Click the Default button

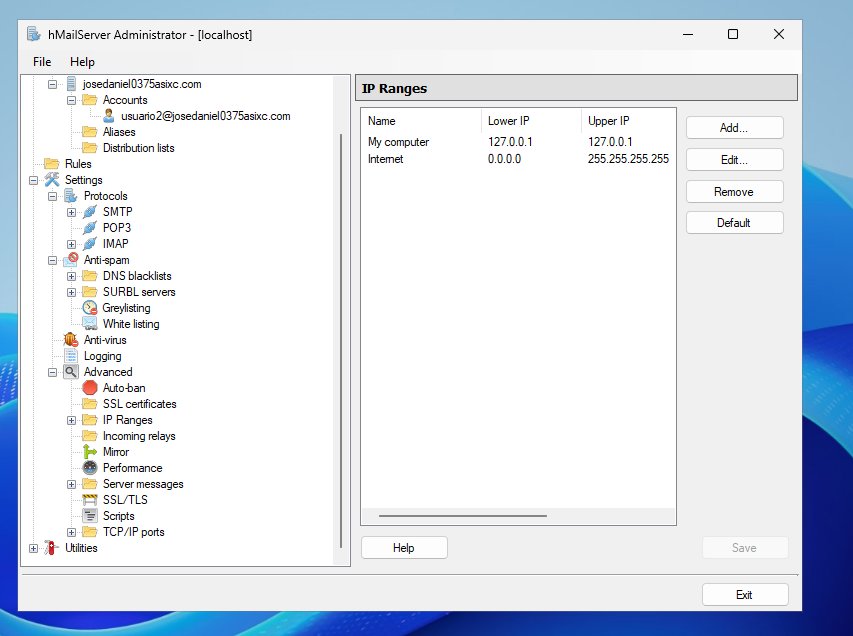coord(734,223)
